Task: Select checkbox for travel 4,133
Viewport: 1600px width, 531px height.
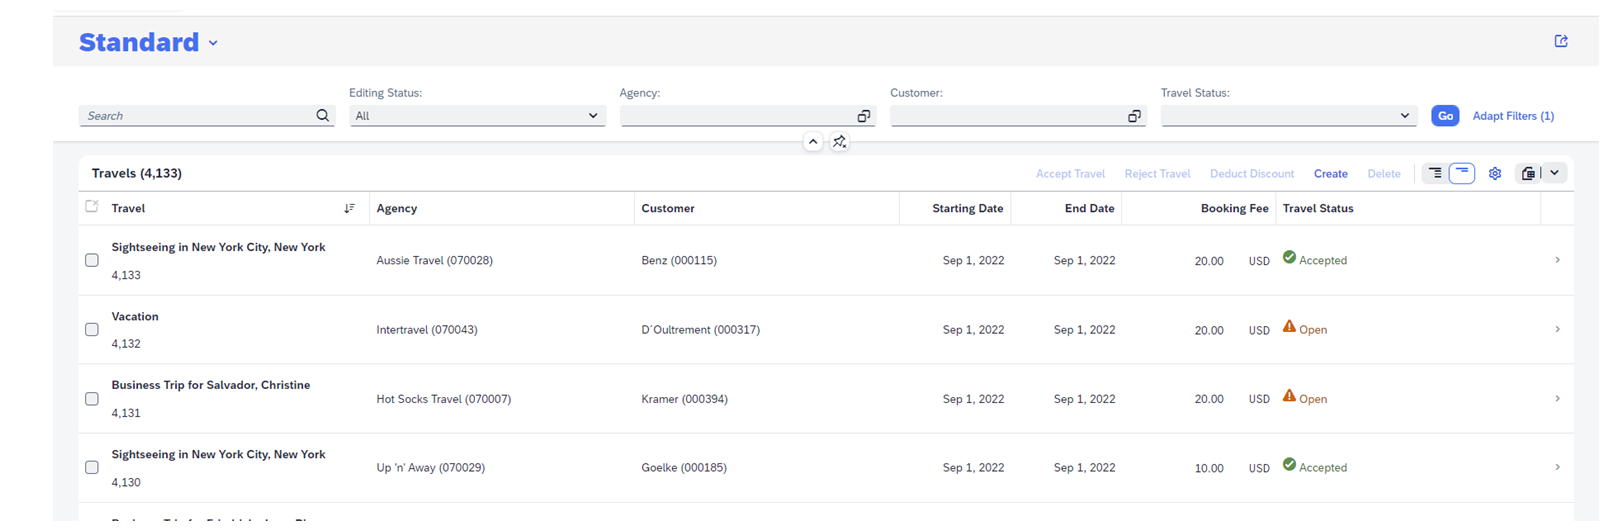Action: [x=92, y=260]
